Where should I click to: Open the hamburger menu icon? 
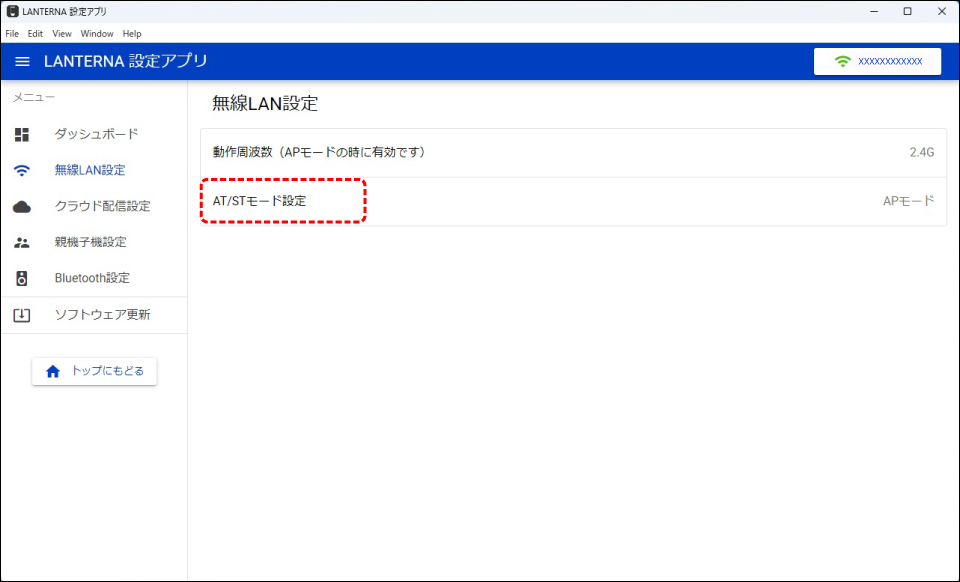point(22,62)
